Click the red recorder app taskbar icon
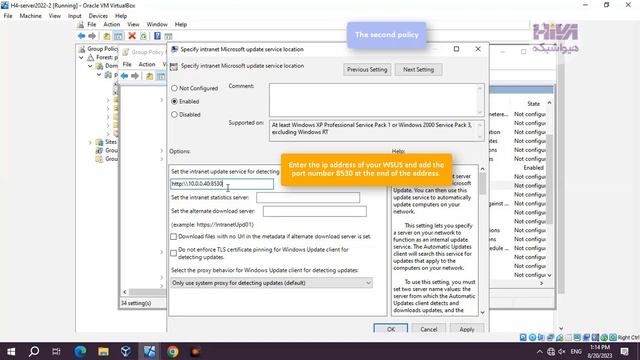640x360 pixels. click(196, 351)
